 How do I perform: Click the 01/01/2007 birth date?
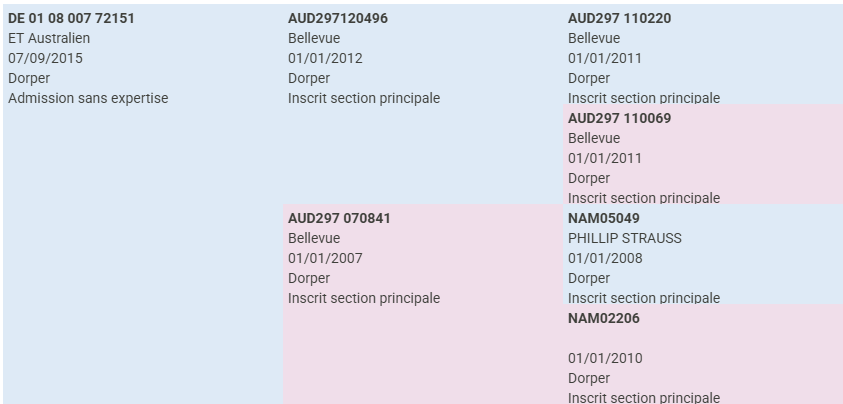click(x=325, y=258)
